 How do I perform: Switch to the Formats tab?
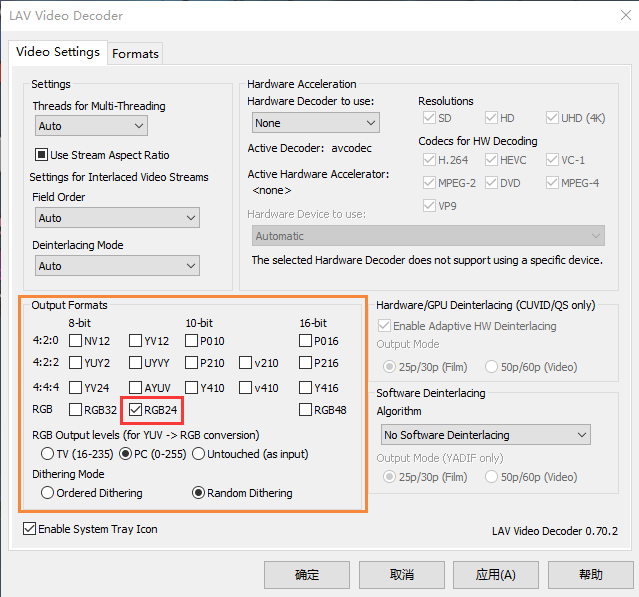(x=135, y=54)
